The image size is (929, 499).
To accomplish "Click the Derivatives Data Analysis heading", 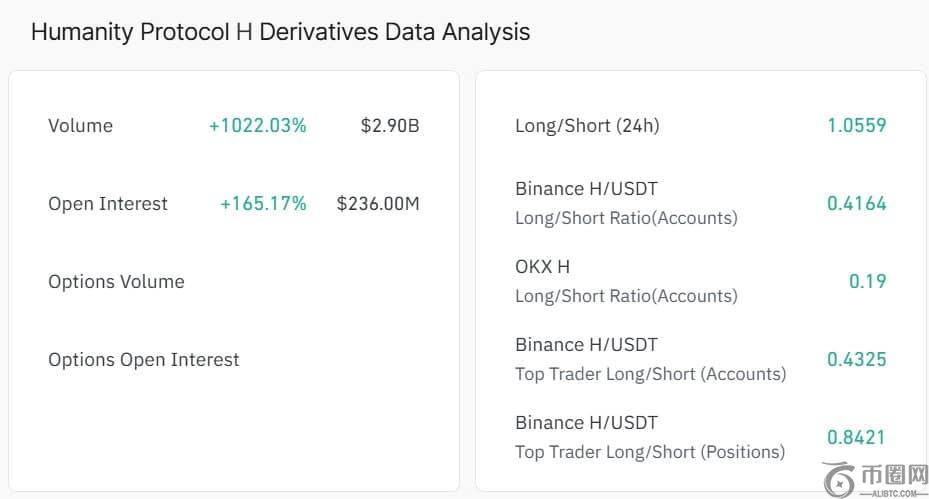I will coord(280,32).
